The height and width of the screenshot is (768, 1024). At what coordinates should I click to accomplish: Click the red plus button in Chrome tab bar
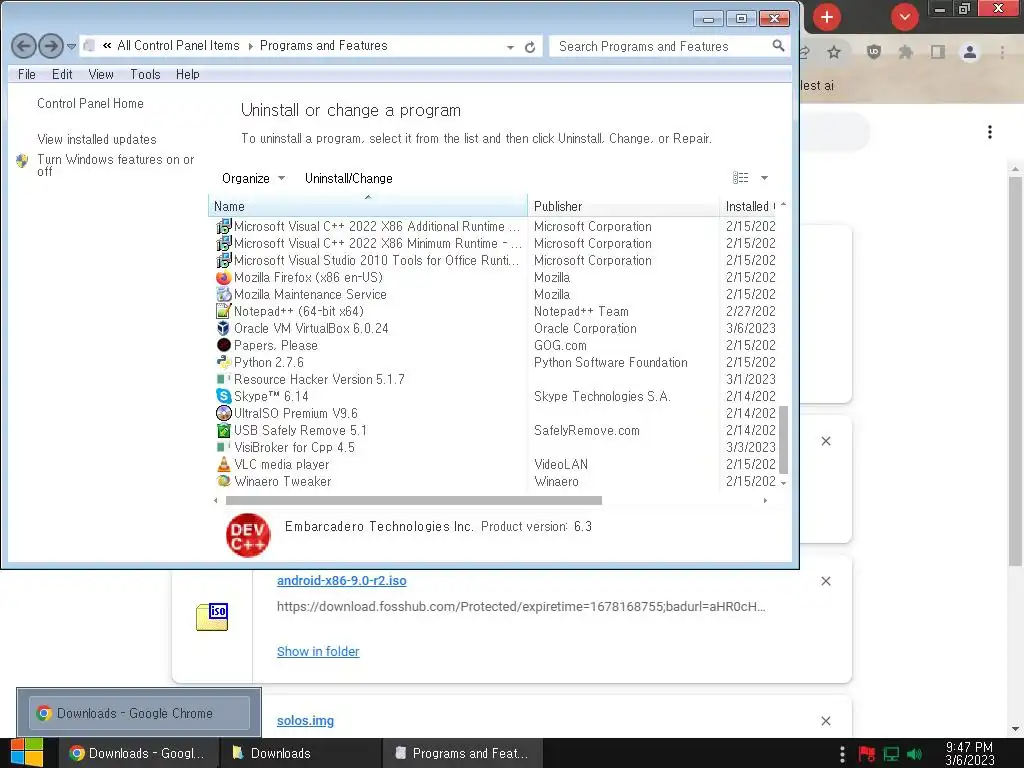[x=827, y=17]
